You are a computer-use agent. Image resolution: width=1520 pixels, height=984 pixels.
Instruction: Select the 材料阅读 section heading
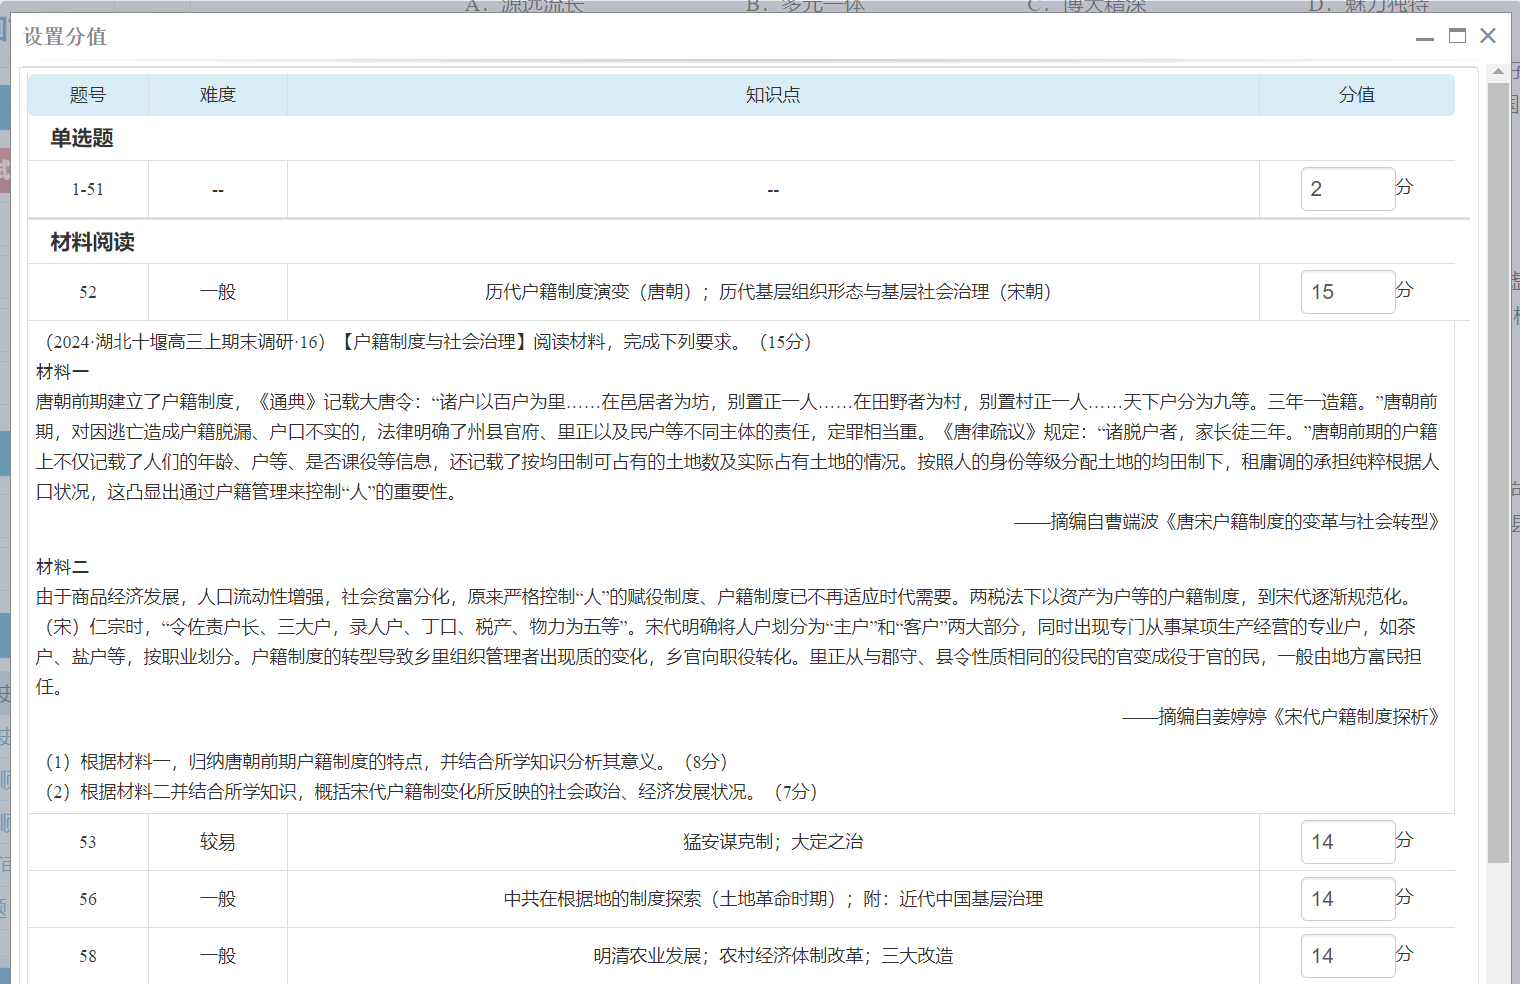(92, 242)
